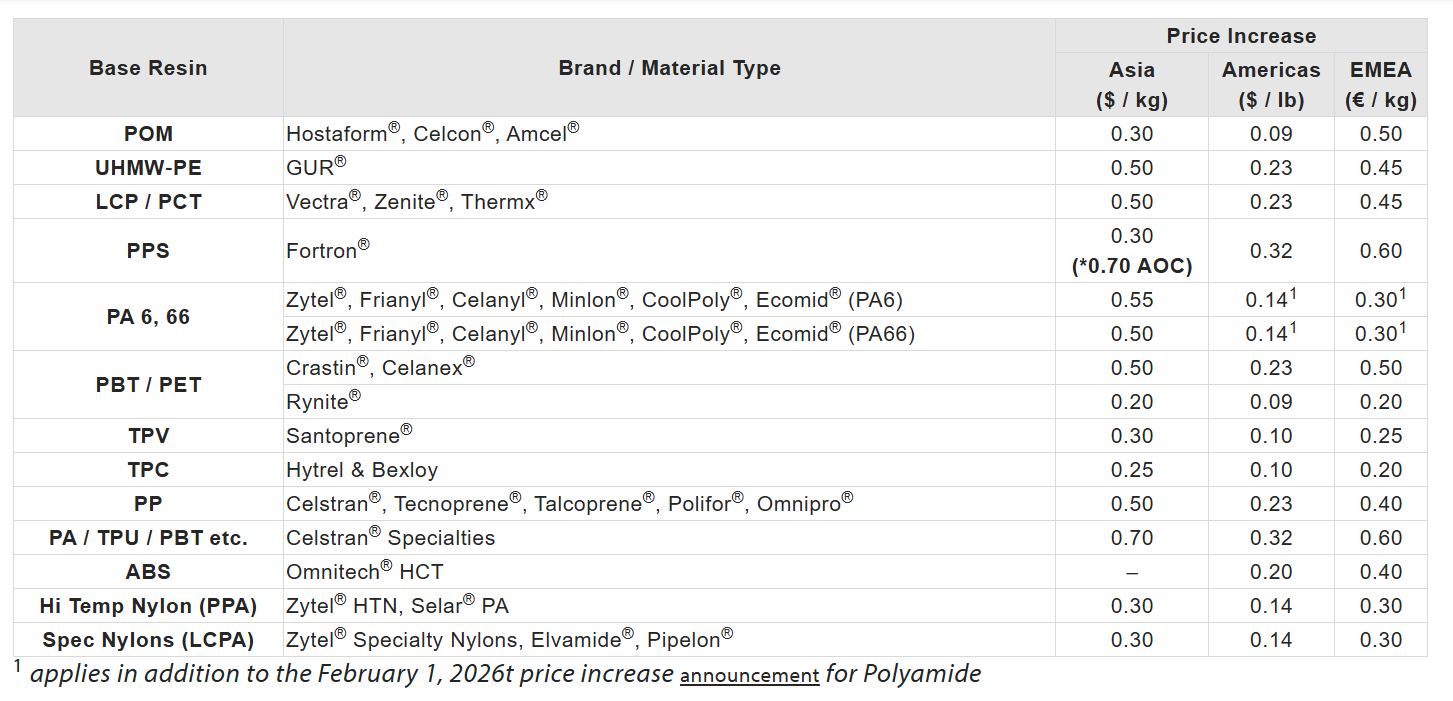Click the Brand / Material Type header
Viewport: 1453px width, 701px height.
(669, 68)
